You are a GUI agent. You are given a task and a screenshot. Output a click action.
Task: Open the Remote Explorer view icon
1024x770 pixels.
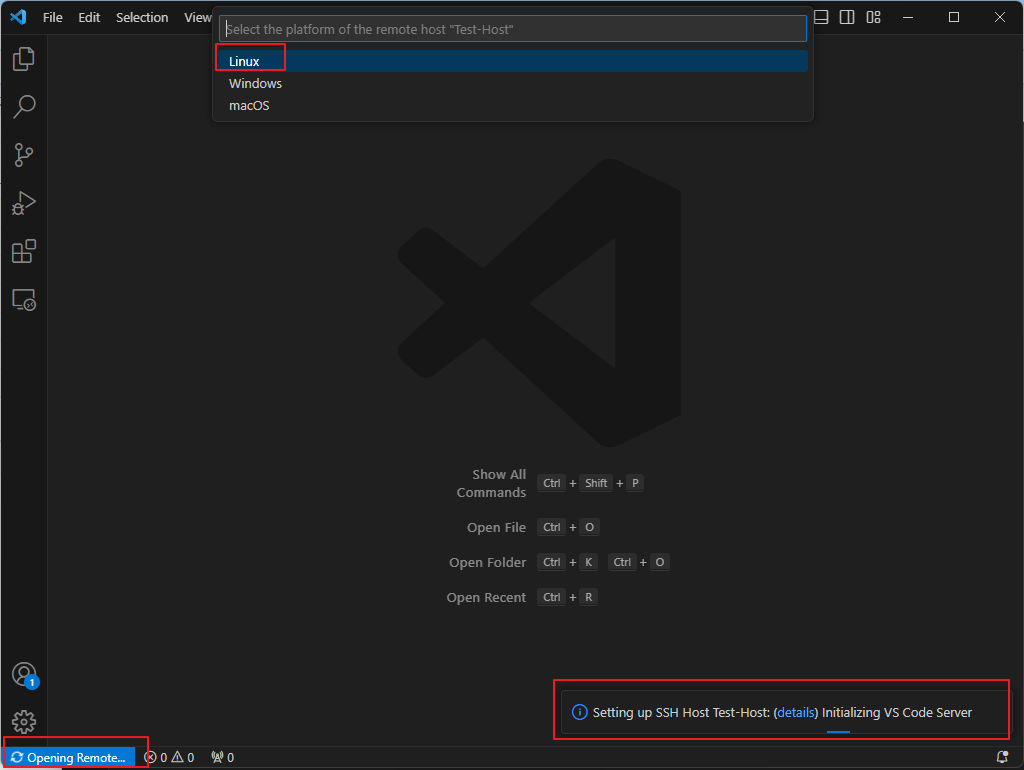click(x=24, y=300)
